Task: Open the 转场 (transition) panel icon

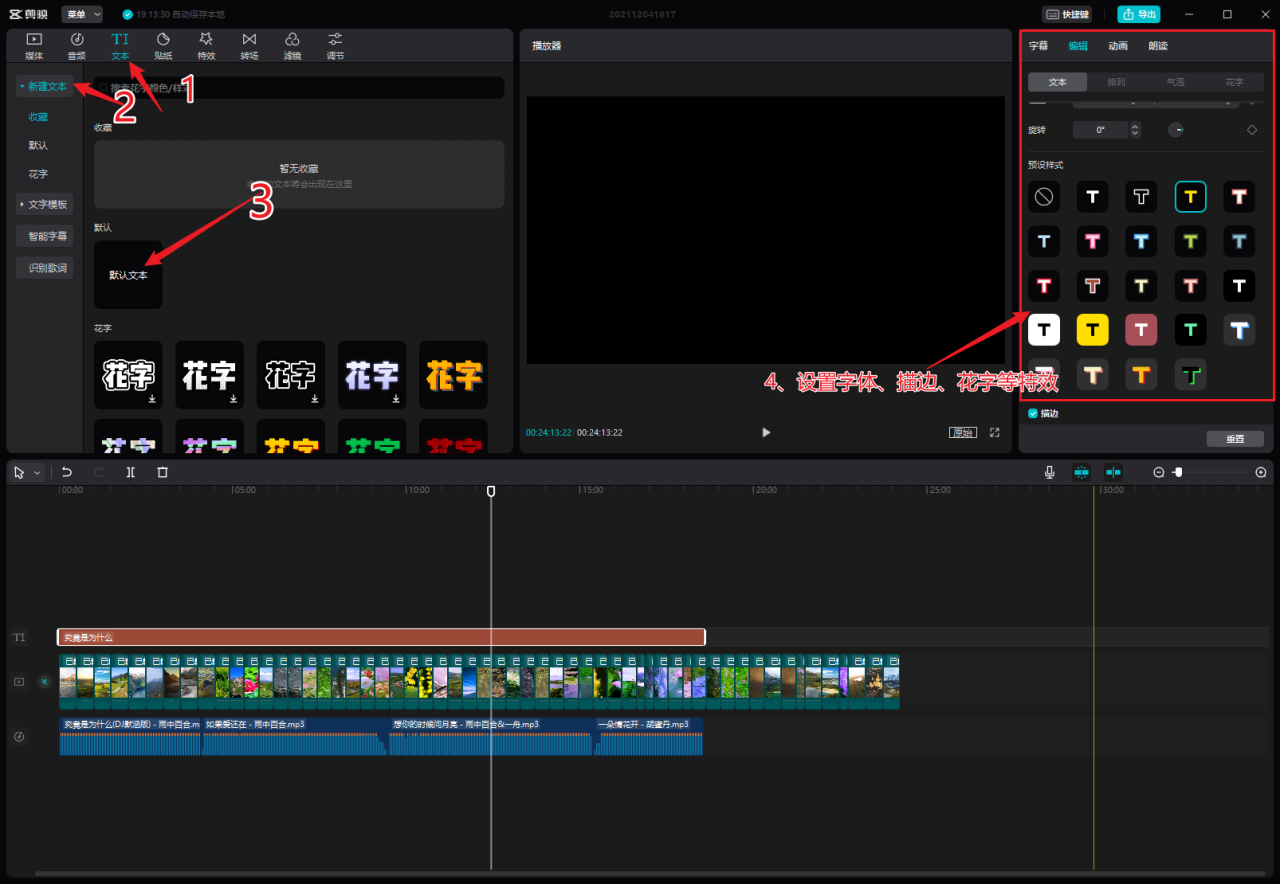Action: point(249,45)
